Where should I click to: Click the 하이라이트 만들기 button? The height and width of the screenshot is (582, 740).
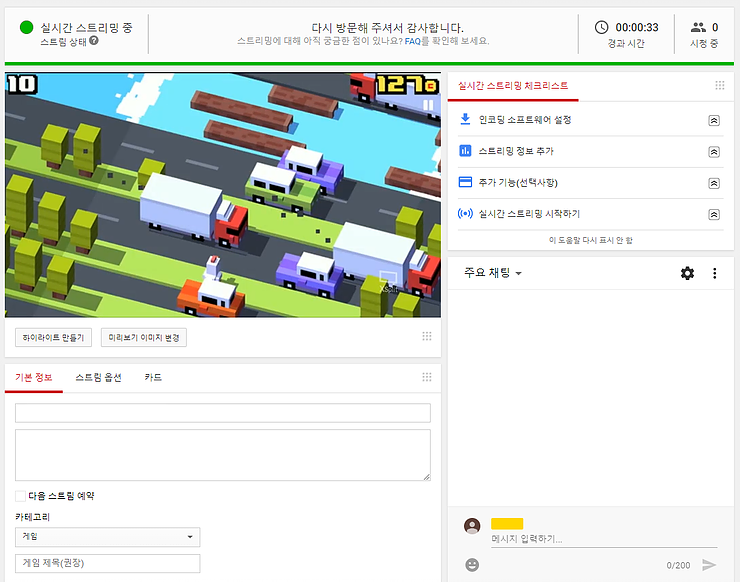click(x=53, y=337)
